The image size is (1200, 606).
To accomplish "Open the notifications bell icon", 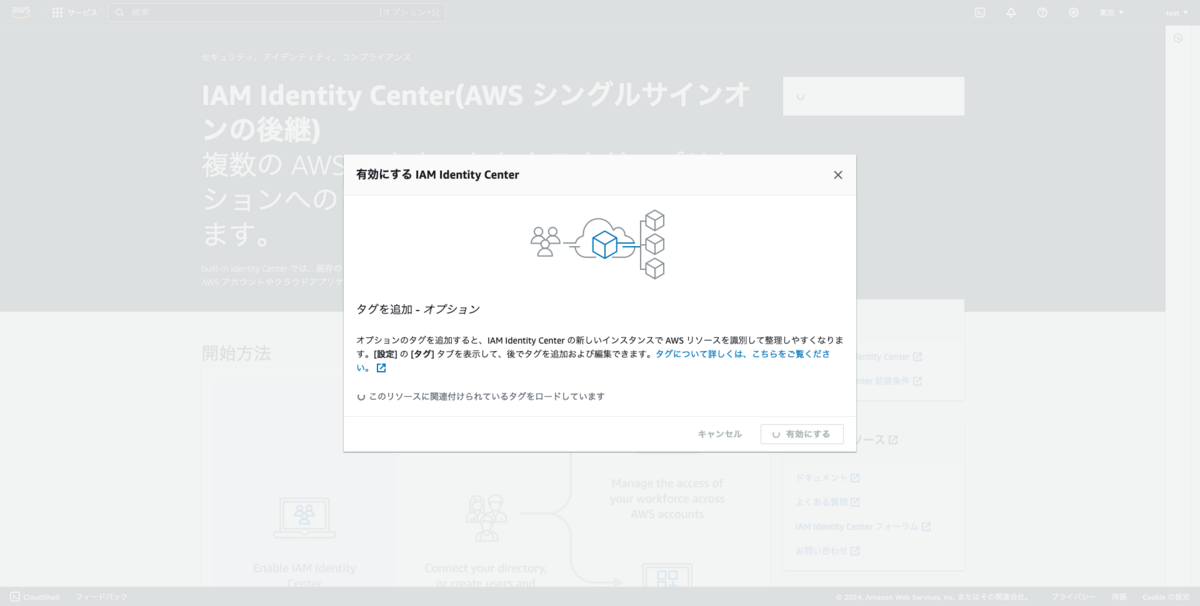I will tap(1011, 12).
